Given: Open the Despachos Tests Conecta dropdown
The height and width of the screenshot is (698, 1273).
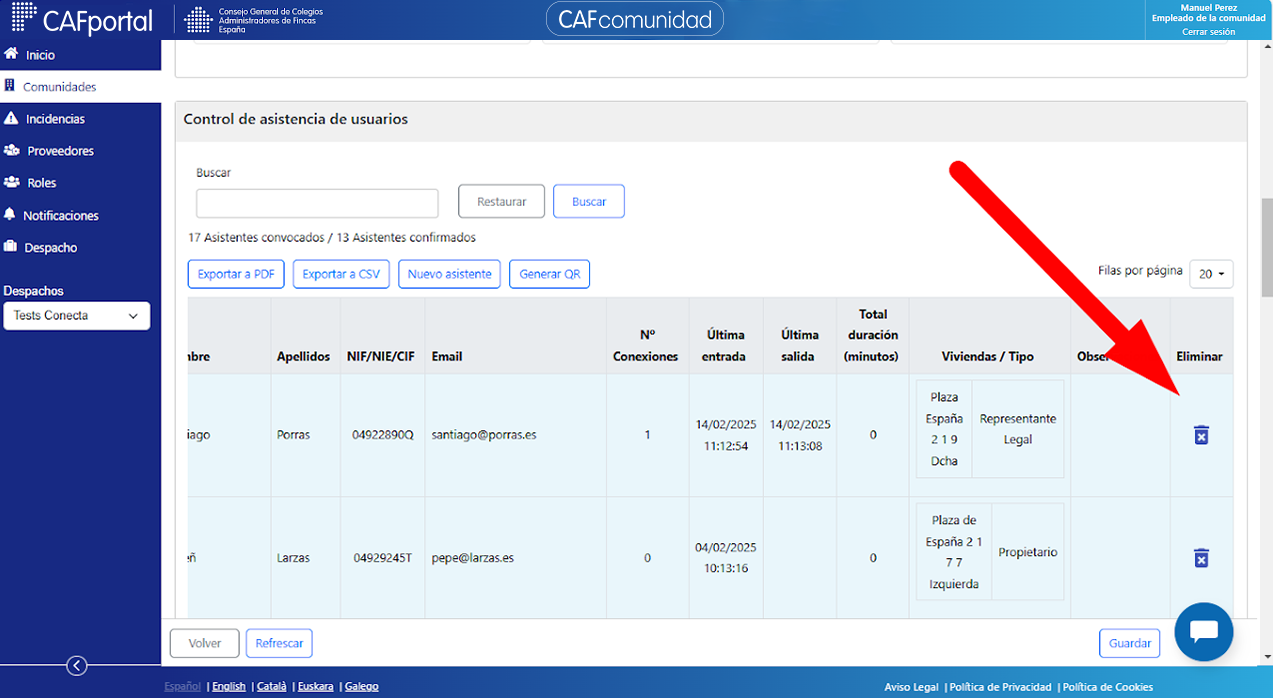Looking at the screenshot, I should 77,316.
